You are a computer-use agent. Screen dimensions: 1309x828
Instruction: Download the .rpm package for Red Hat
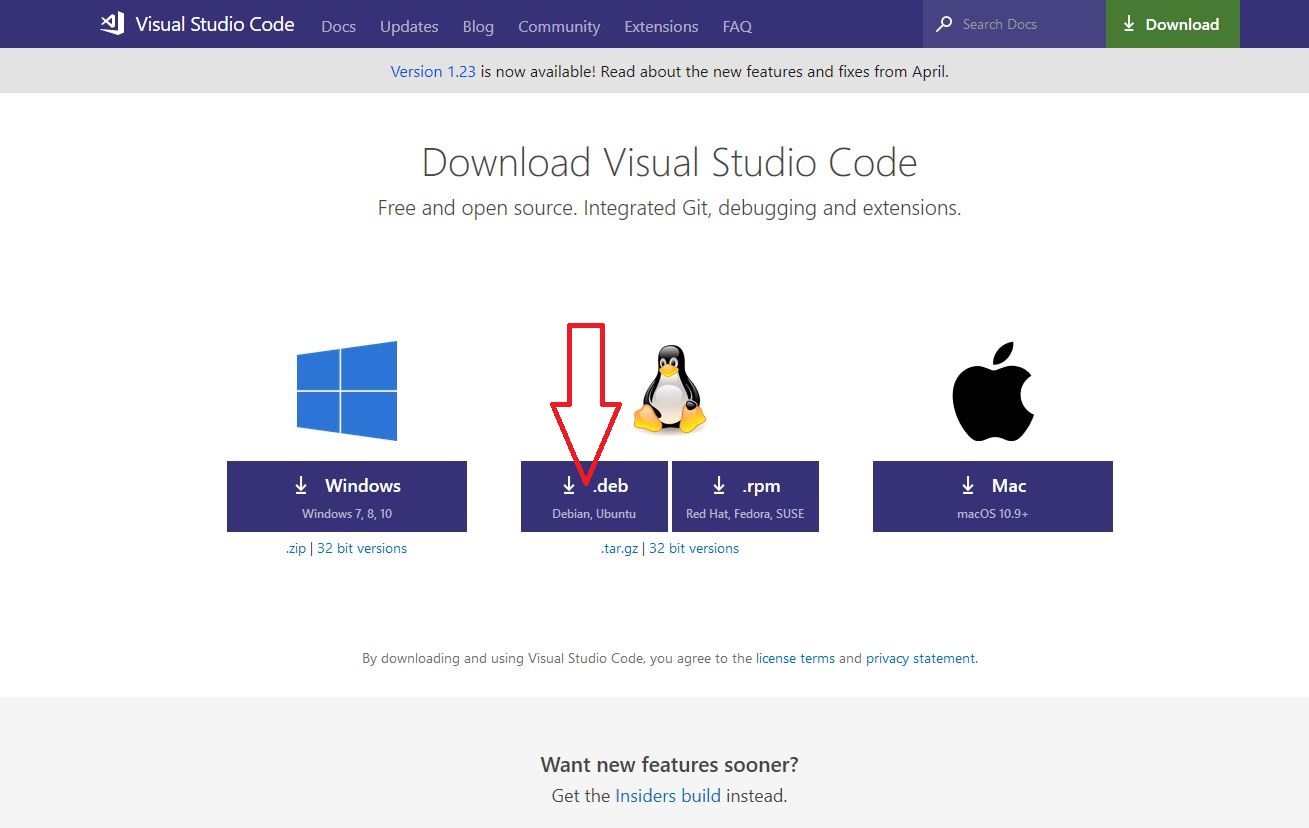pyautogui.click(x=745, y=496)
